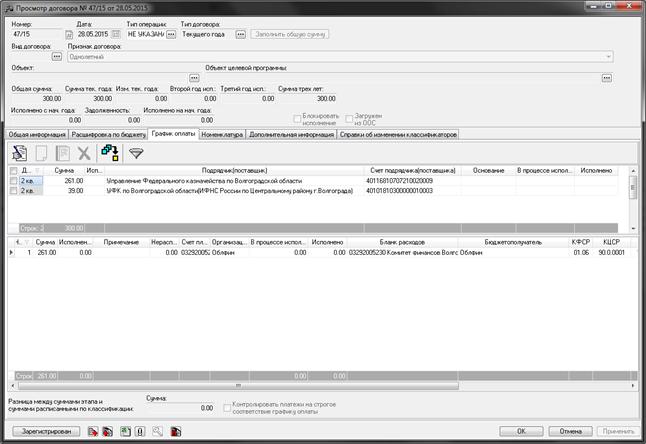Click the magnifier icon in bottom bar
This screenshot has width=646, height=444.
pos(157,431)
